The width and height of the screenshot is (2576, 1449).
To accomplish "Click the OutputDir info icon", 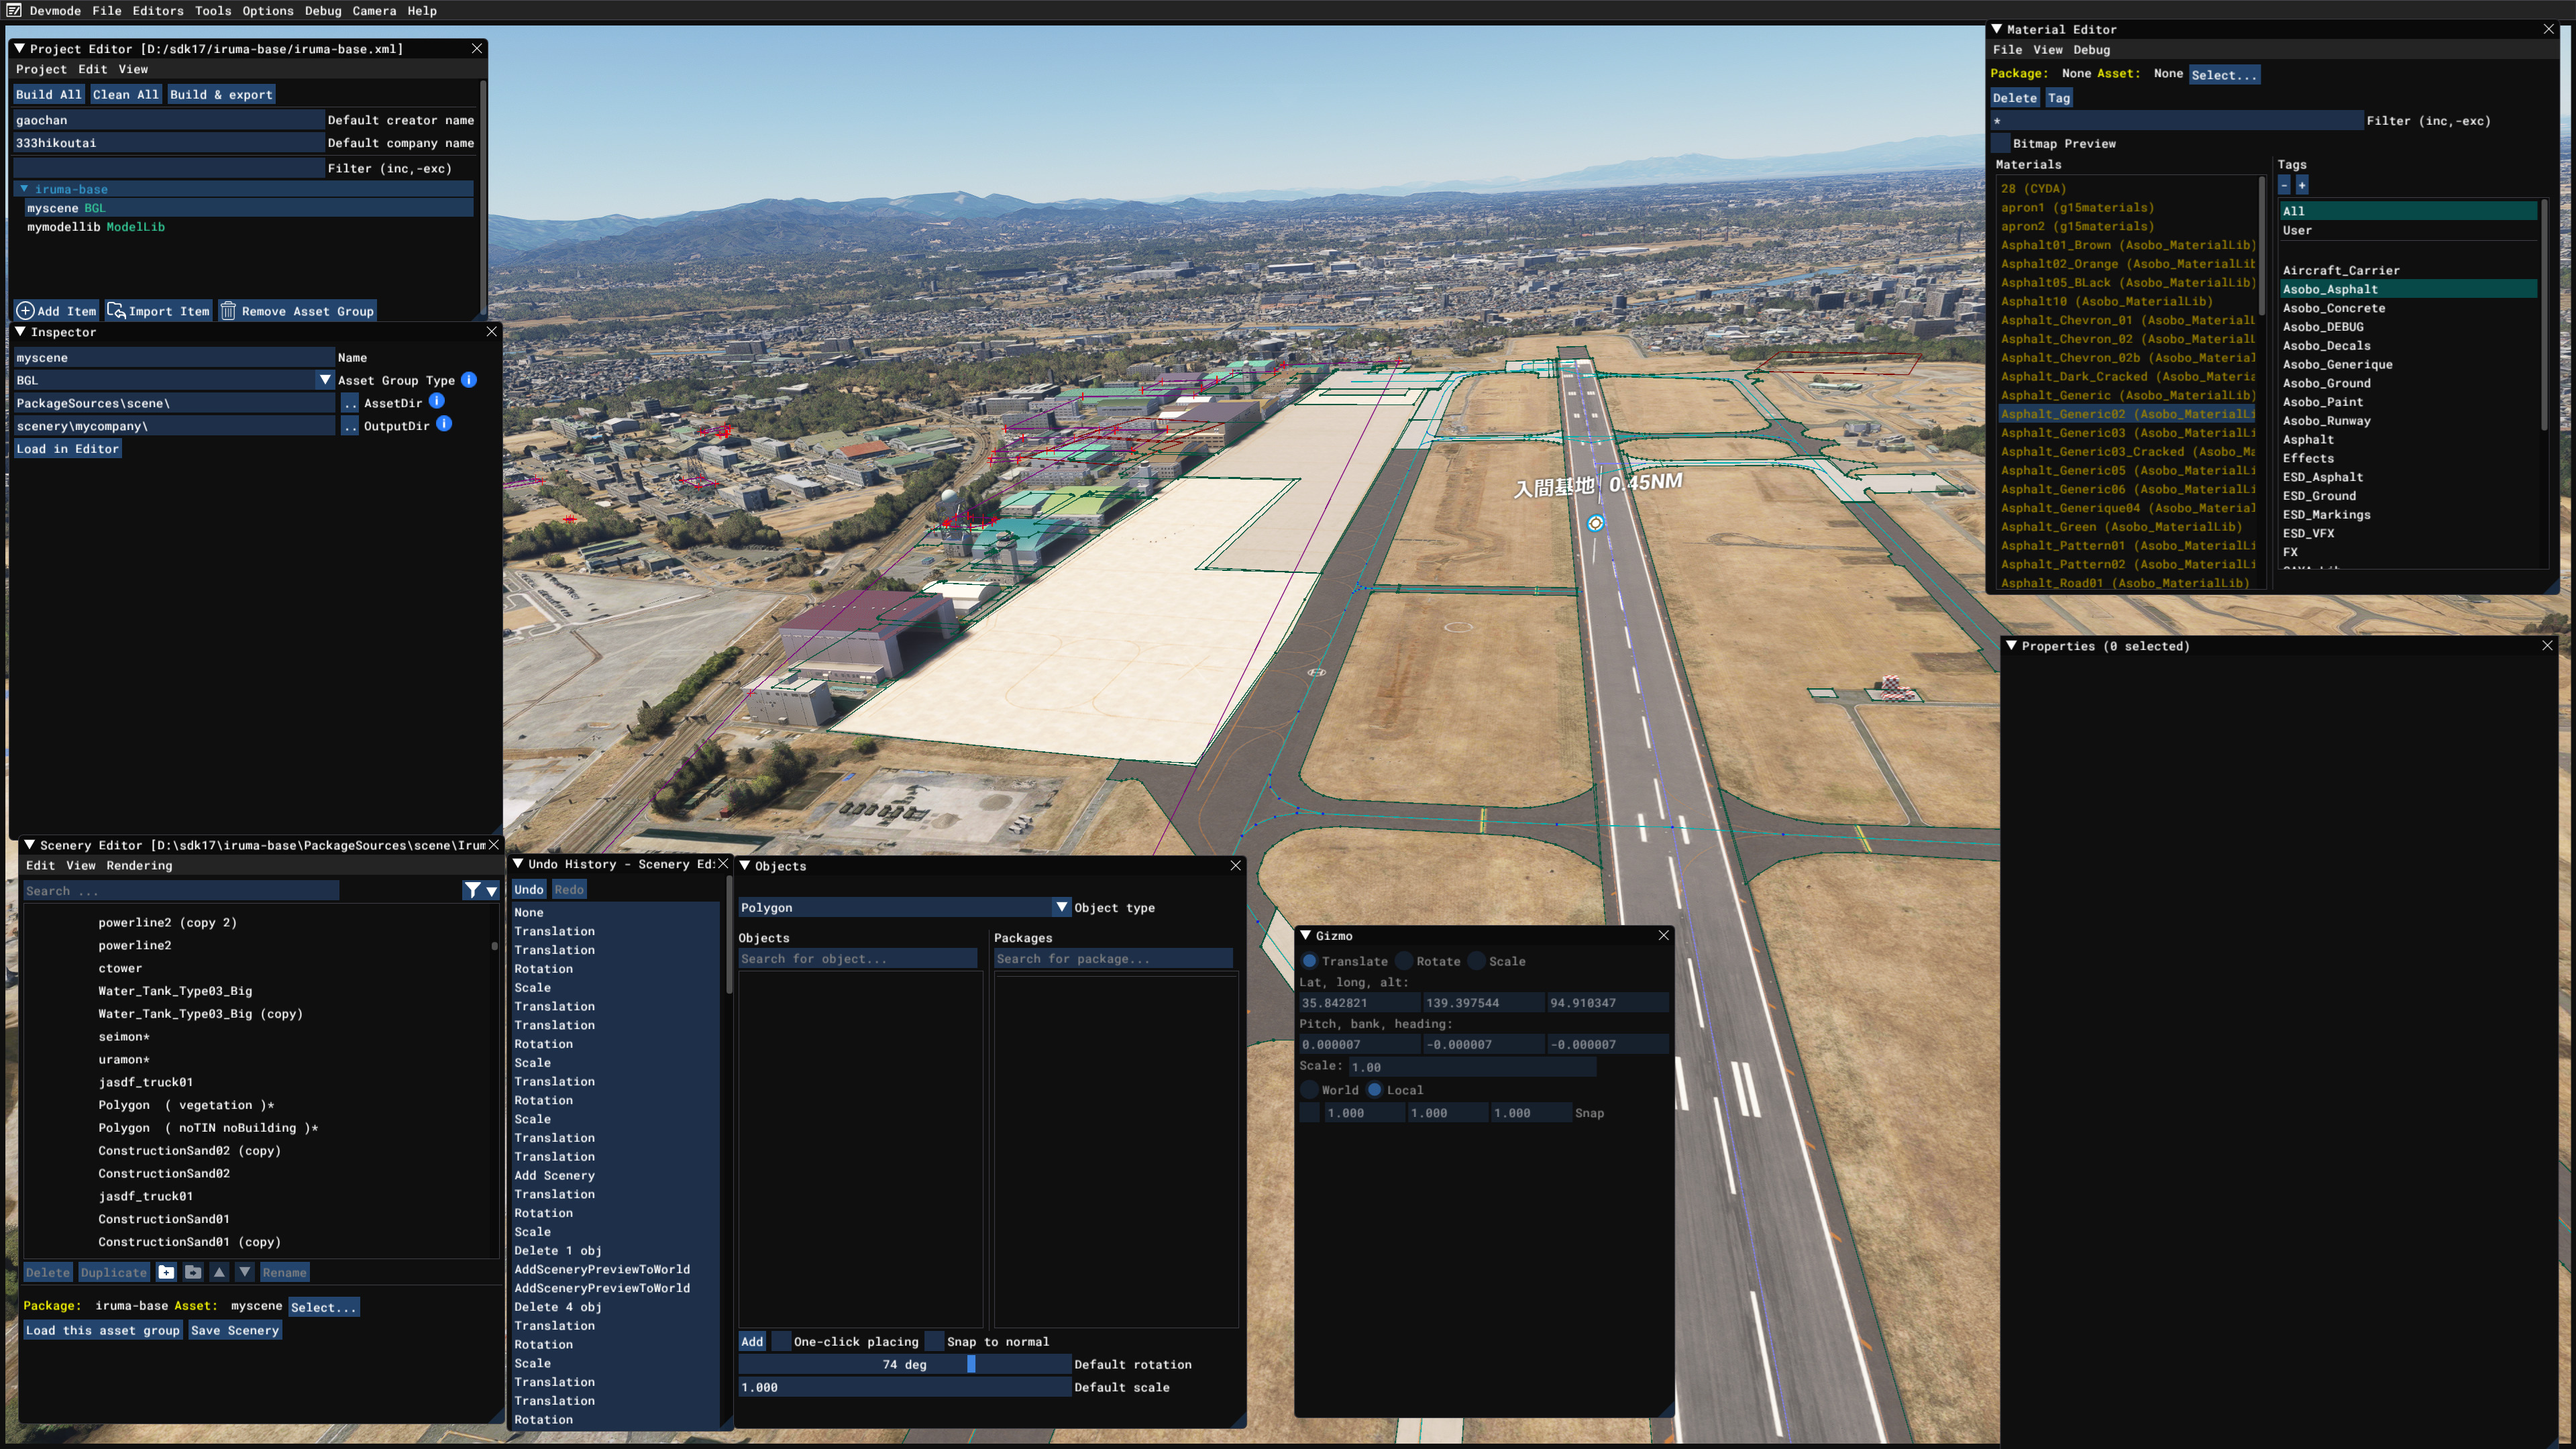I will coord(444,424).
